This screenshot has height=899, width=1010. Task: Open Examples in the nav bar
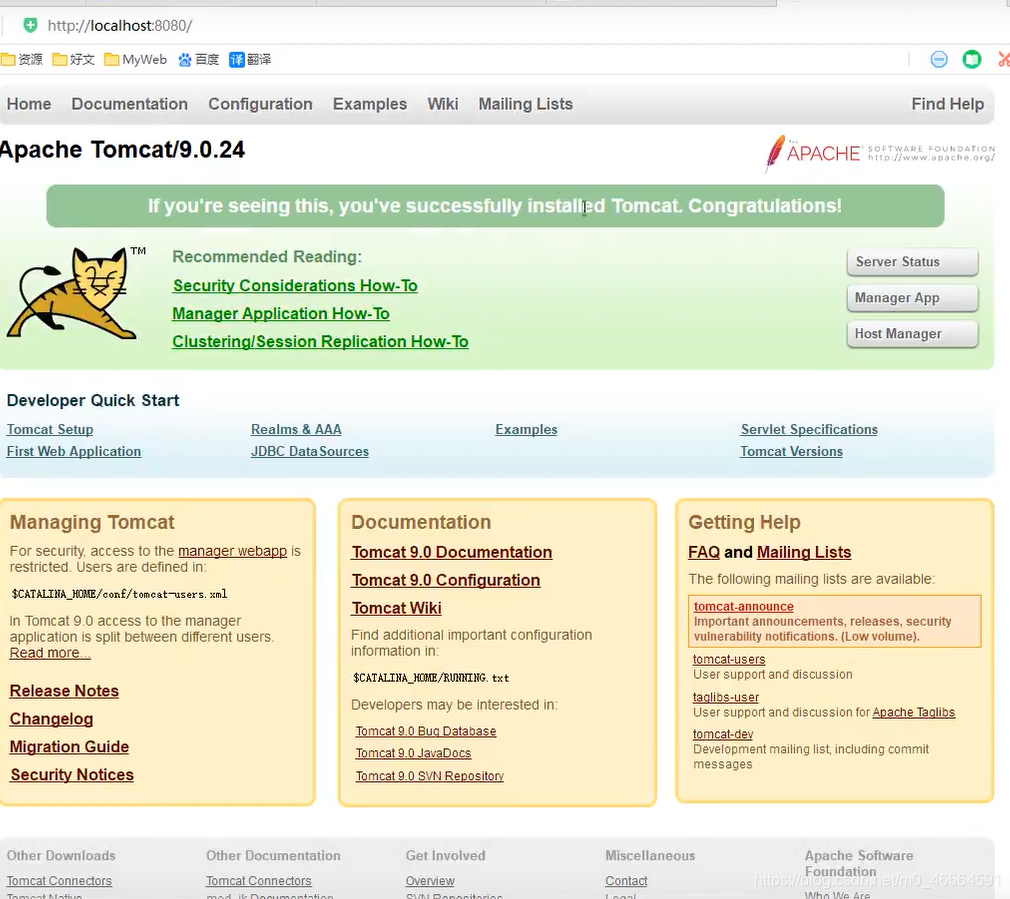coord(370,104)
